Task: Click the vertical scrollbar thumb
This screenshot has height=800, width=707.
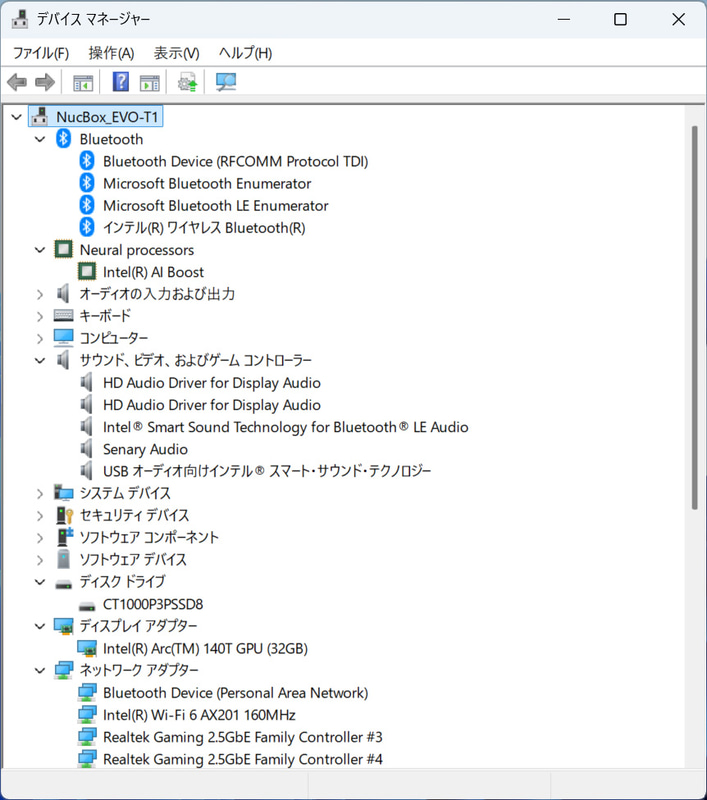Action: click(694, 317)
